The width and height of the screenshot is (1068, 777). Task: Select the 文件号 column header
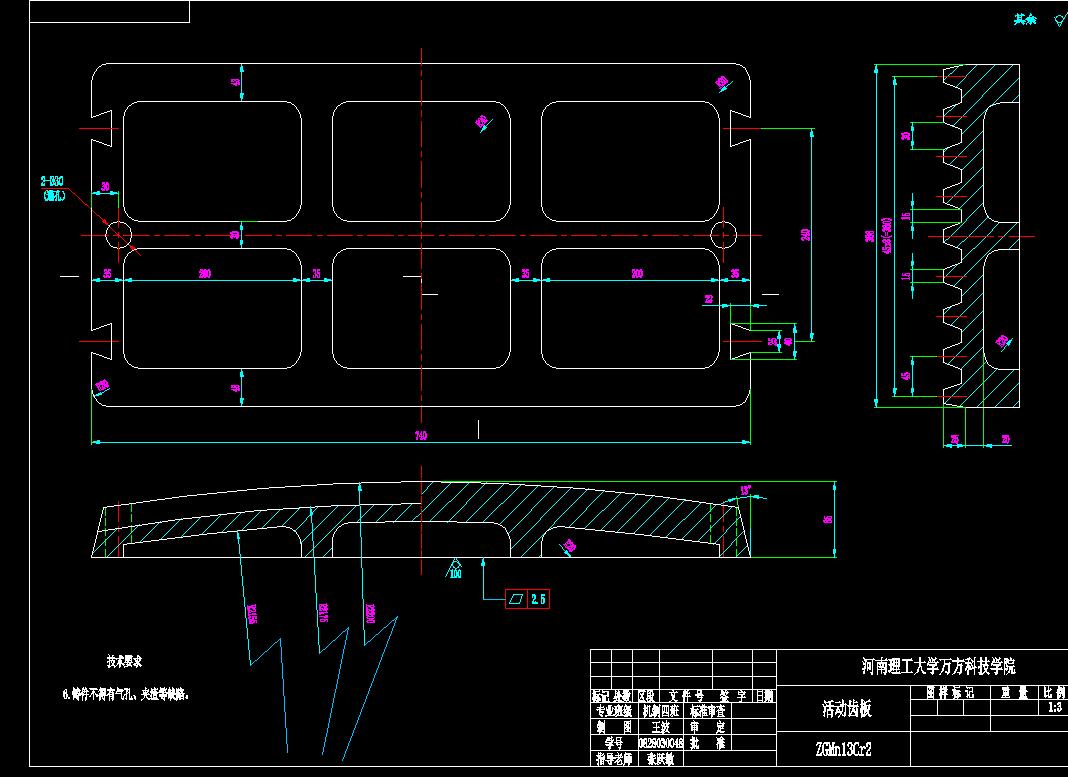pyautogui.click(x=686, y=696)
